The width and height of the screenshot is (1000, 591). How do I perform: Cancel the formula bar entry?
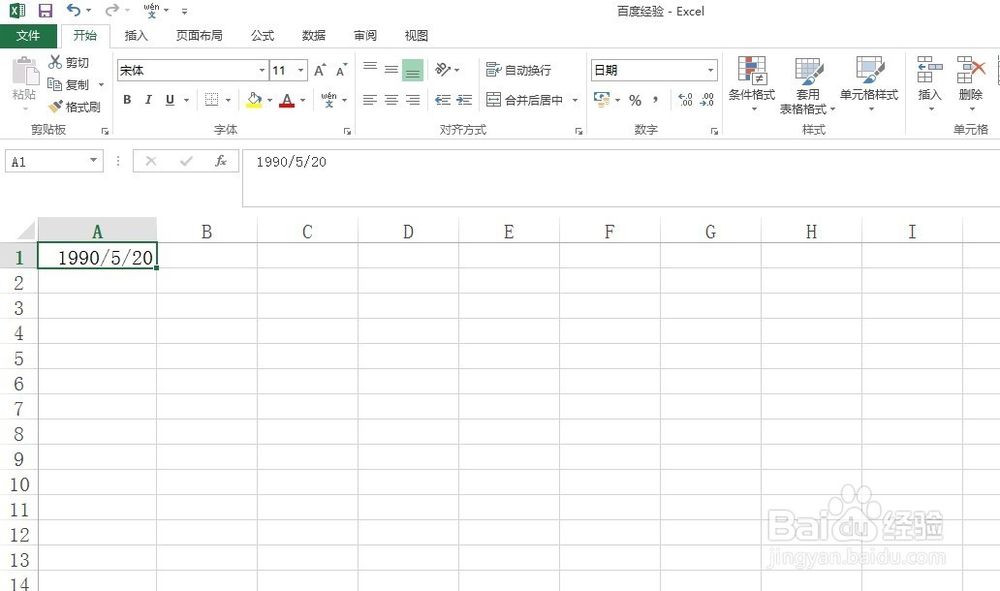pyautogui.click(x=151, y=161)
